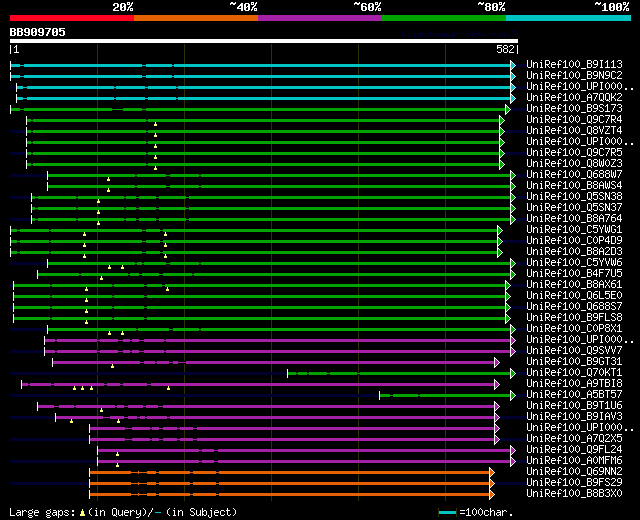Select the UniRef100_Q5SN37 label

574,207
